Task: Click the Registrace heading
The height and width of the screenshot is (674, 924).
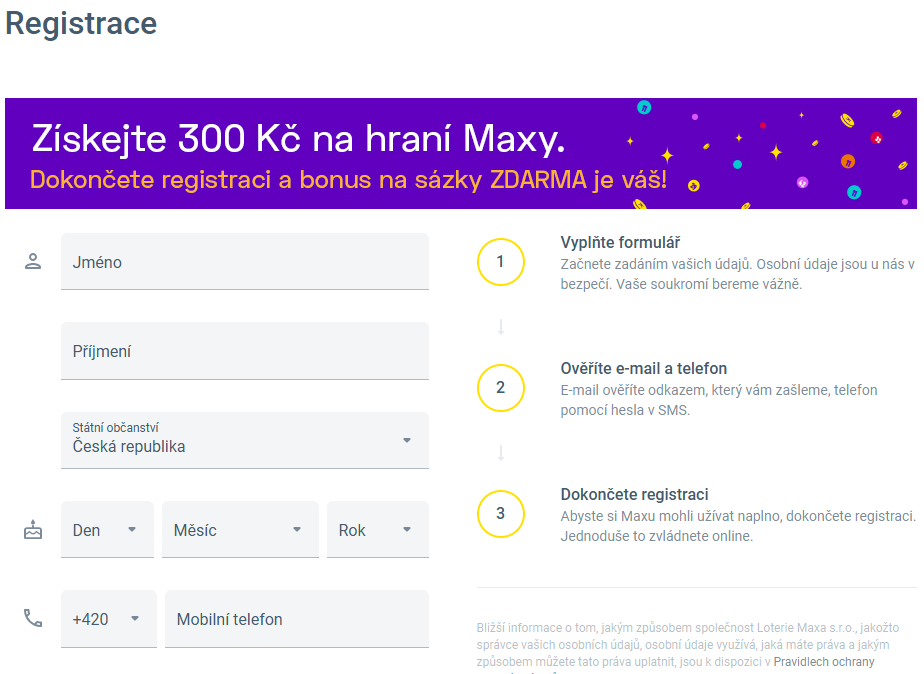Action: [x=81, y=24]
